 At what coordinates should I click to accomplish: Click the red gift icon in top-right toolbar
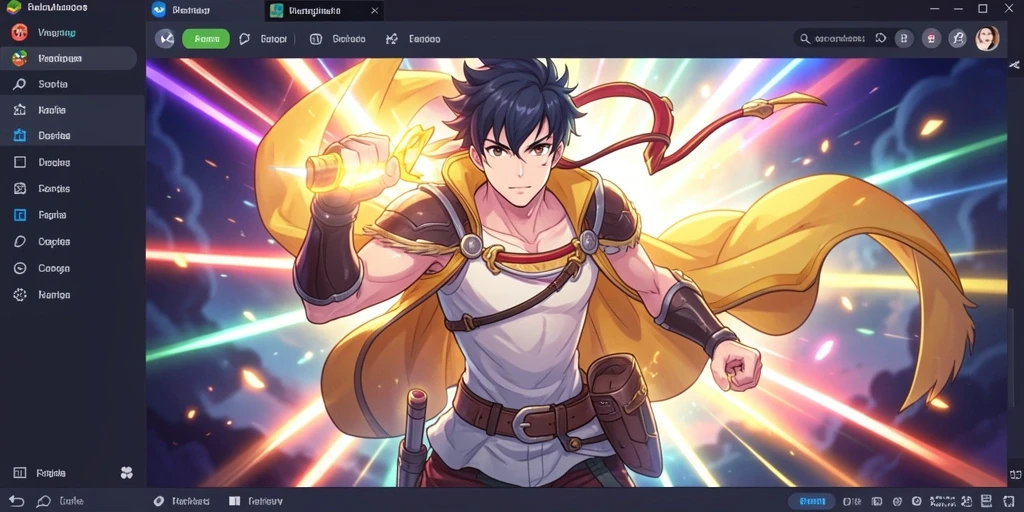(x=931, y=39)
